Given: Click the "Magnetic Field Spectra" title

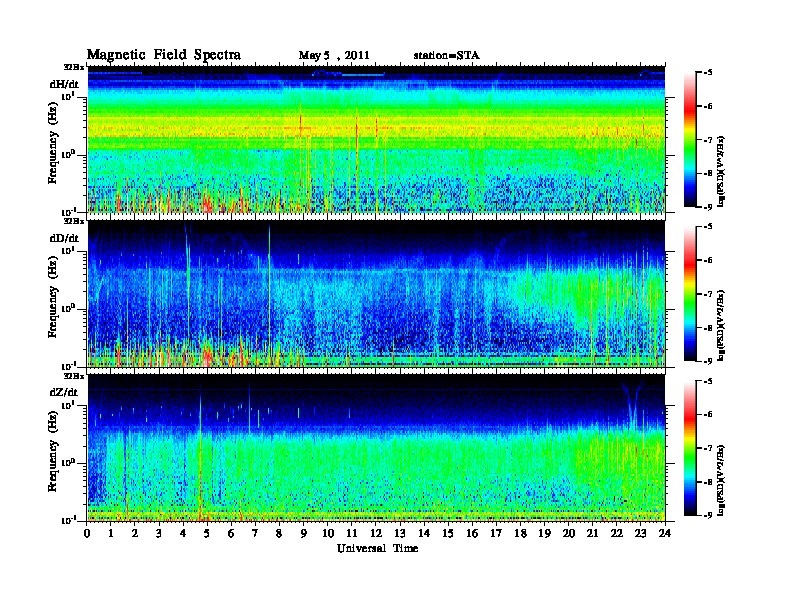Looking at the screenshot, I should [x=164, y=55].
